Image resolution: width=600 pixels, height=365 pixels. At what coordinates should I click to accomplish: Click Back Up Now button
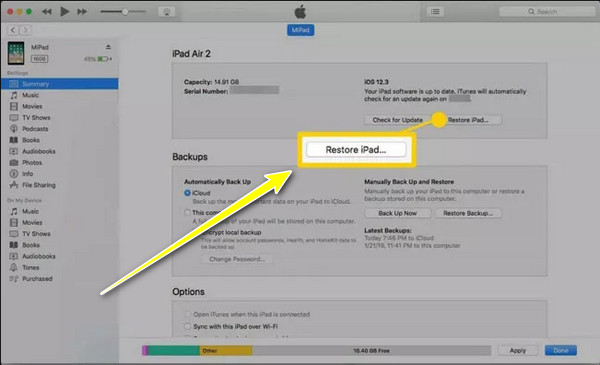tap(398, 213)
